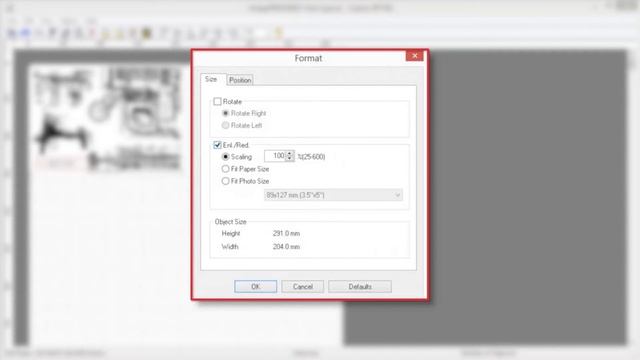Choose Fit Paper Size option

pos(225,169)
